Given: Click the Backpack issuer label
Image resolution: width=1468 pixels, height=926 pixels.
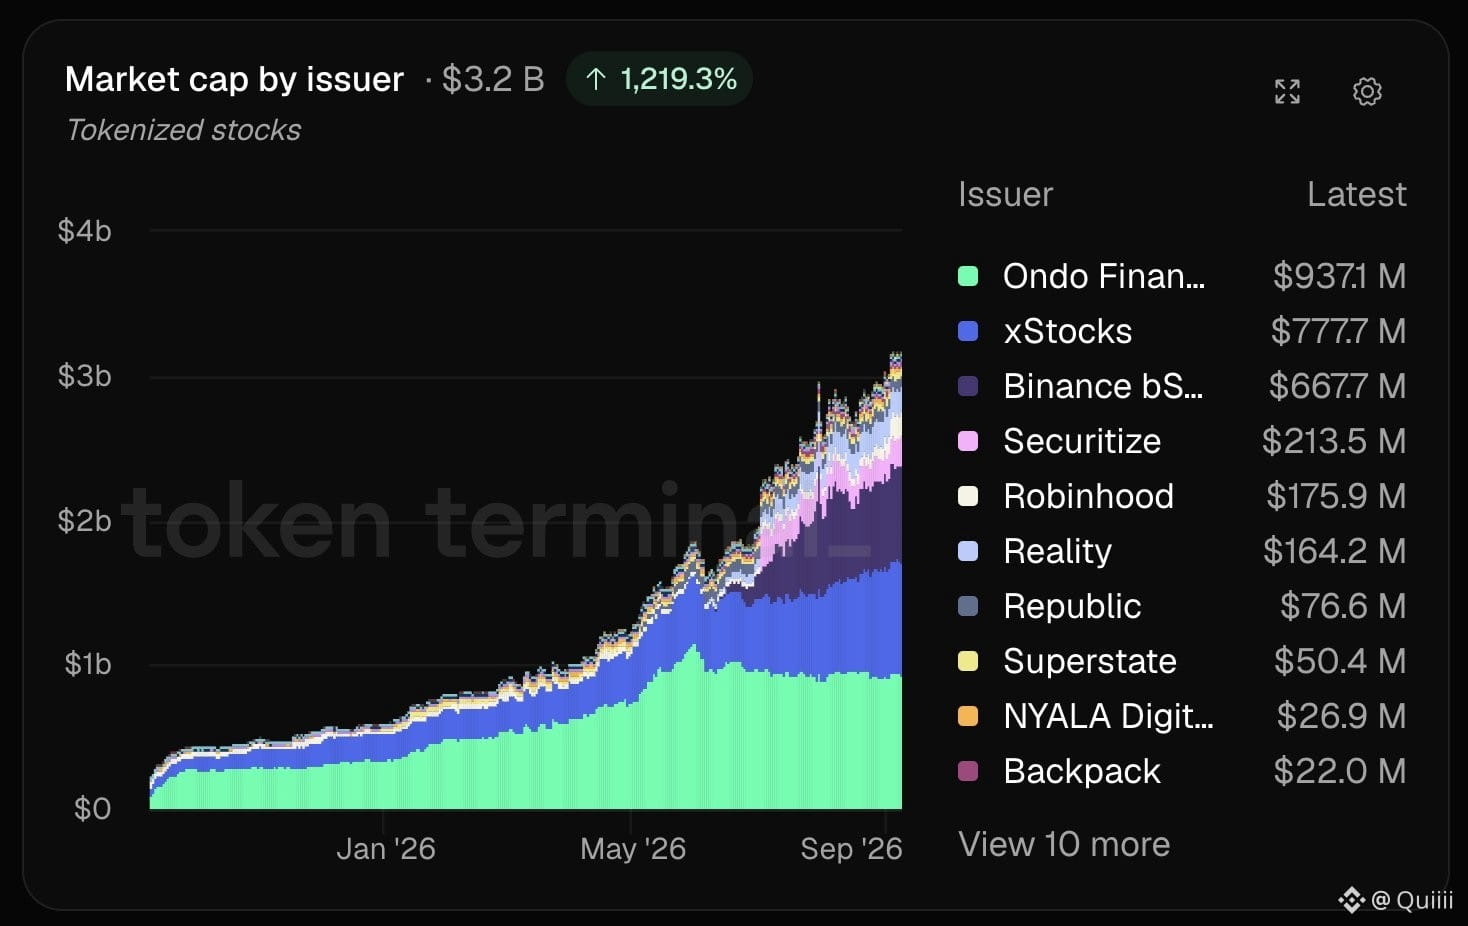Looking at the screenshot, I should 1082,771.
